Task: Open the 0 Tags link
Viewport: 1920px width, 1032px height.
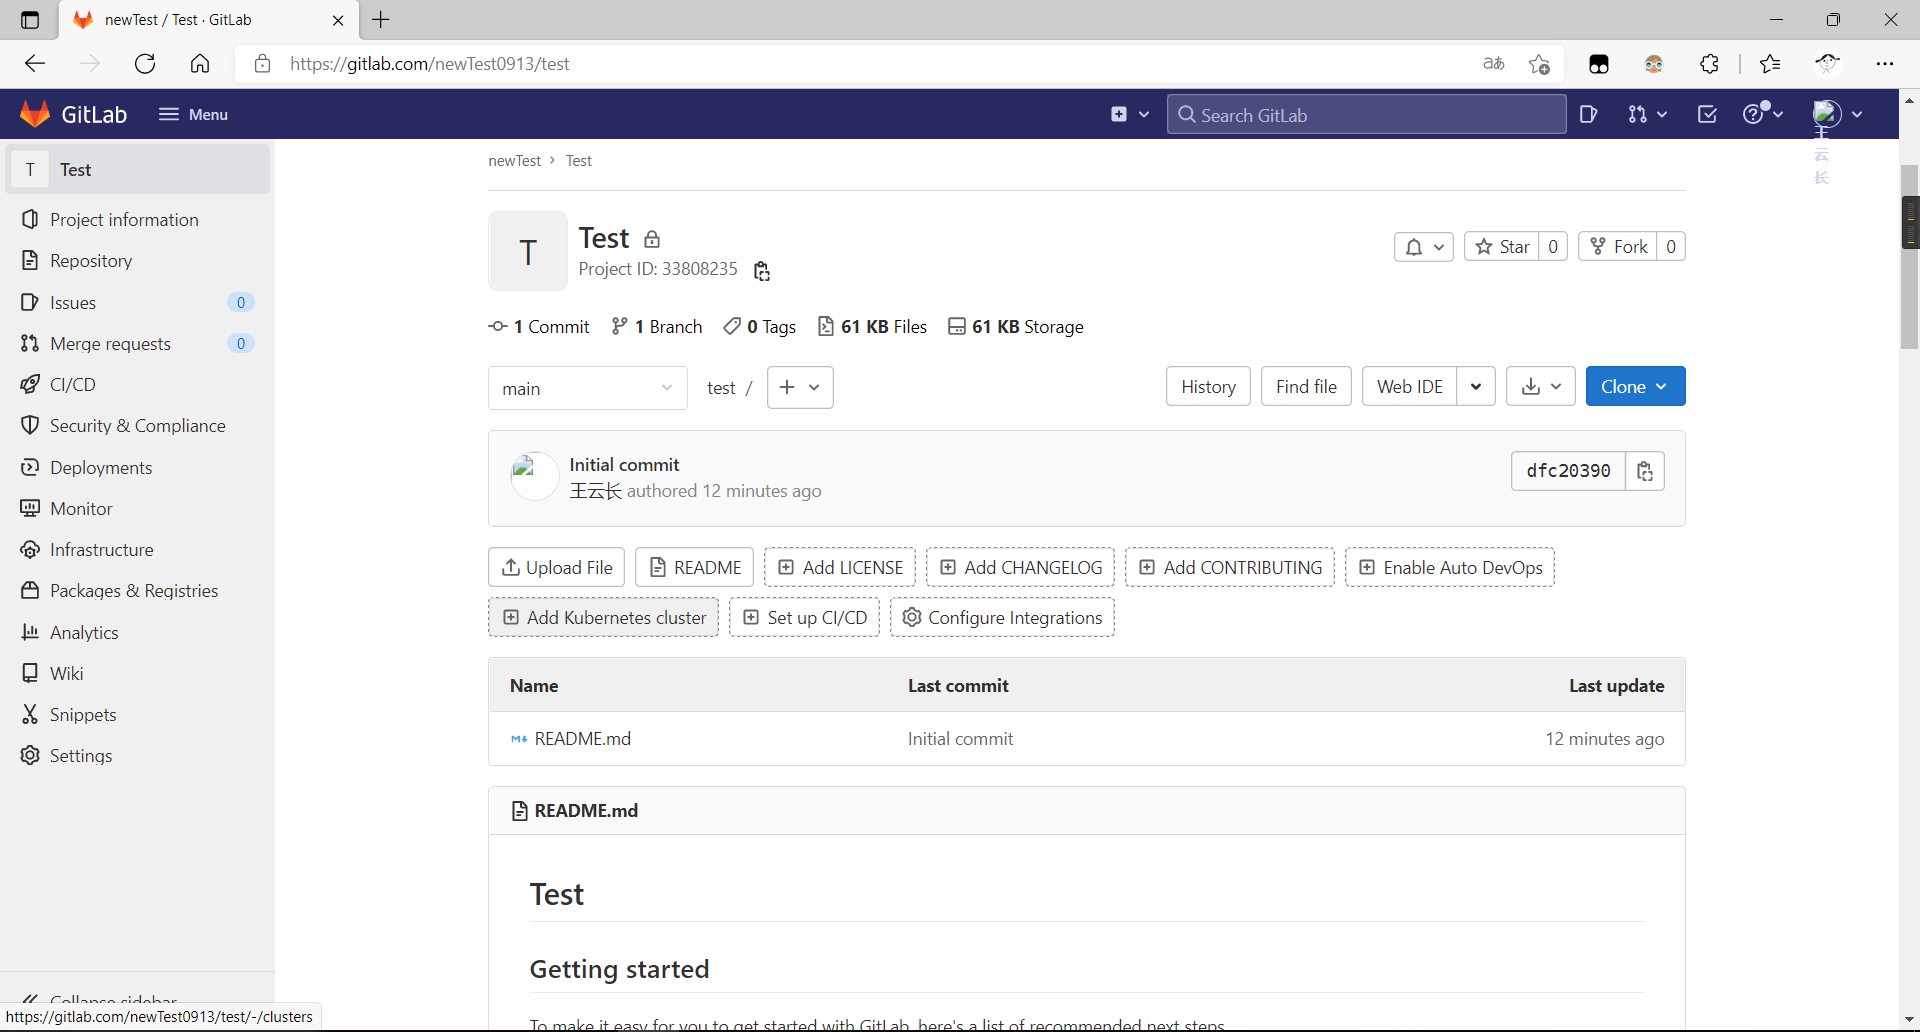Action: point(760,327)
